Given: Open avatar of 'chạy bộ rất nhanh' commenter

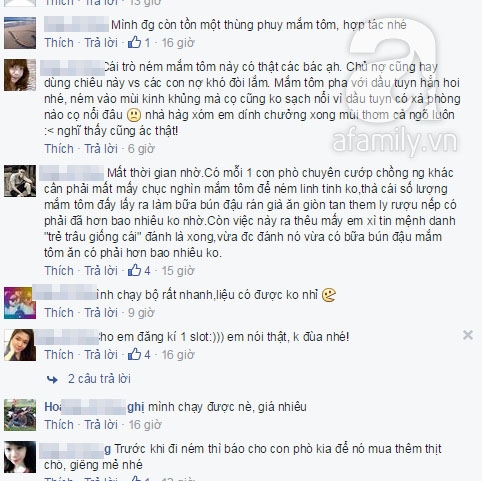Looking at the screenshot, I should point(20,303).
